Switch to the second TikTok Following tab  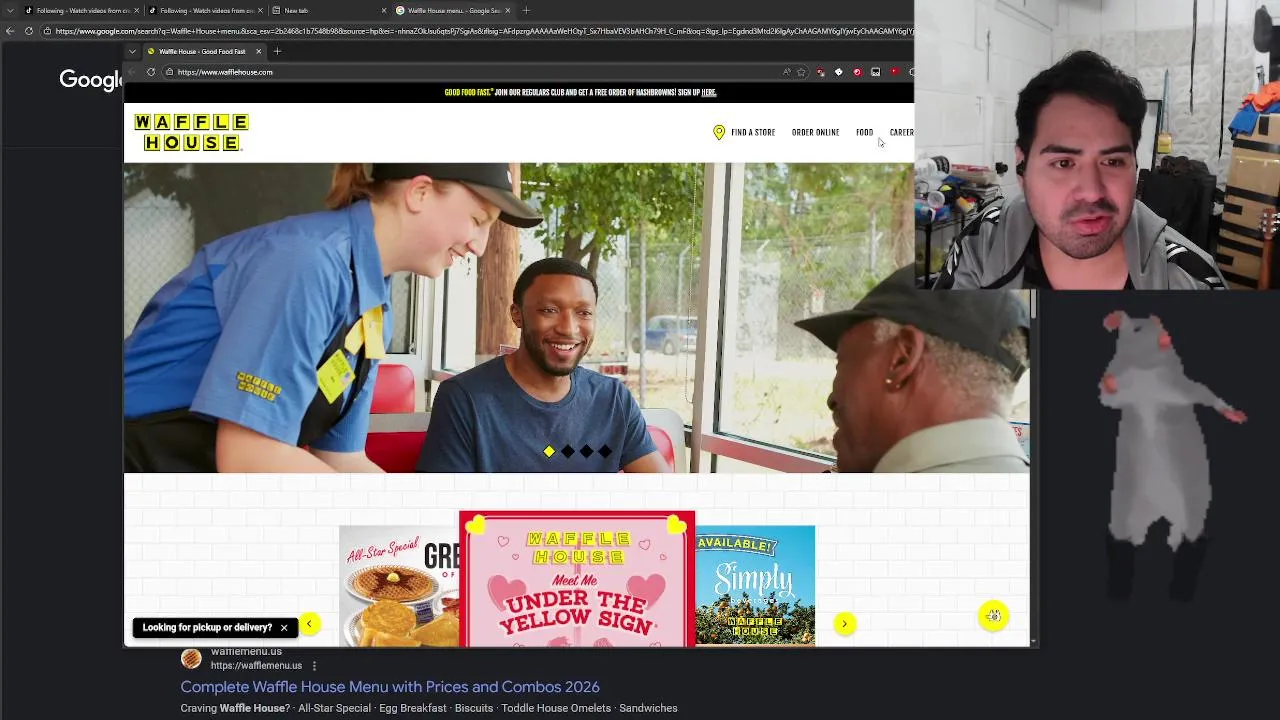coord(205,10)
